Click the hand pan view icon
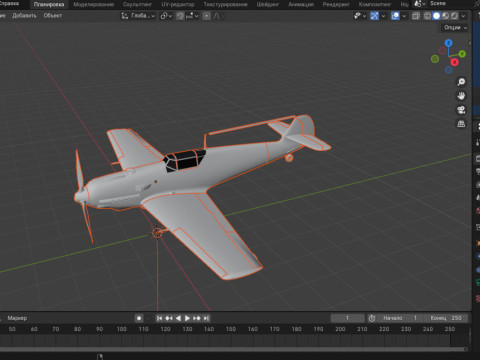 (x=461, y=96)
